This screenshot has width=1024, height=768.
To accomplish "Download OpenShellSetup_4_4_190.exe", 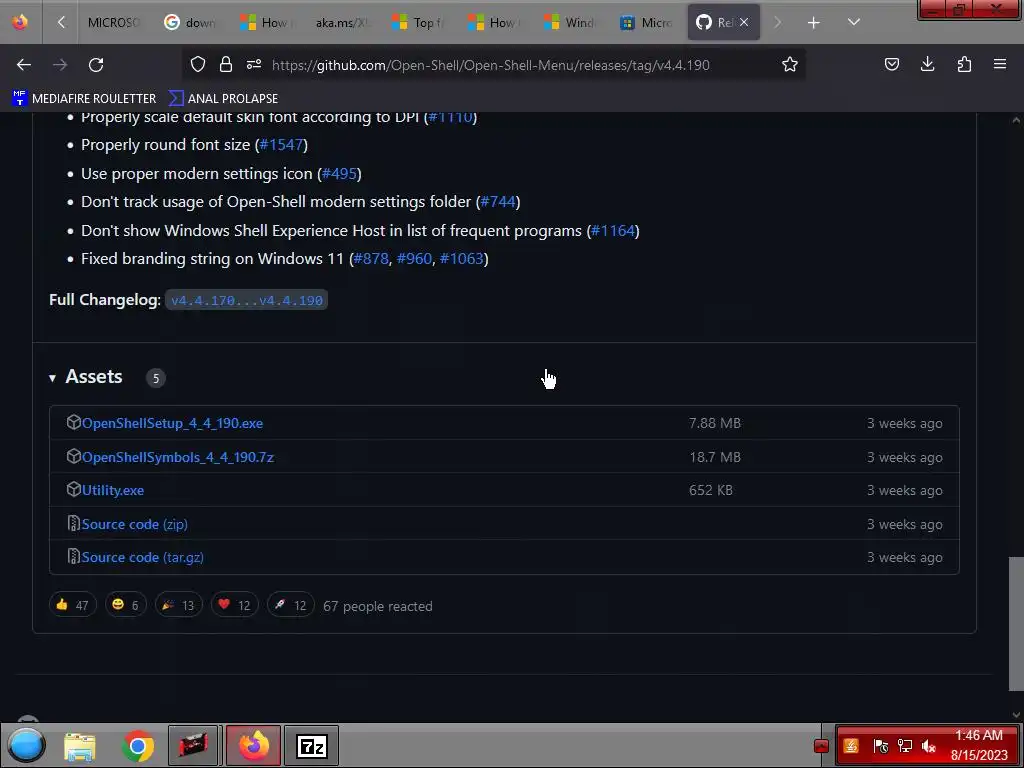I will 172,423.
